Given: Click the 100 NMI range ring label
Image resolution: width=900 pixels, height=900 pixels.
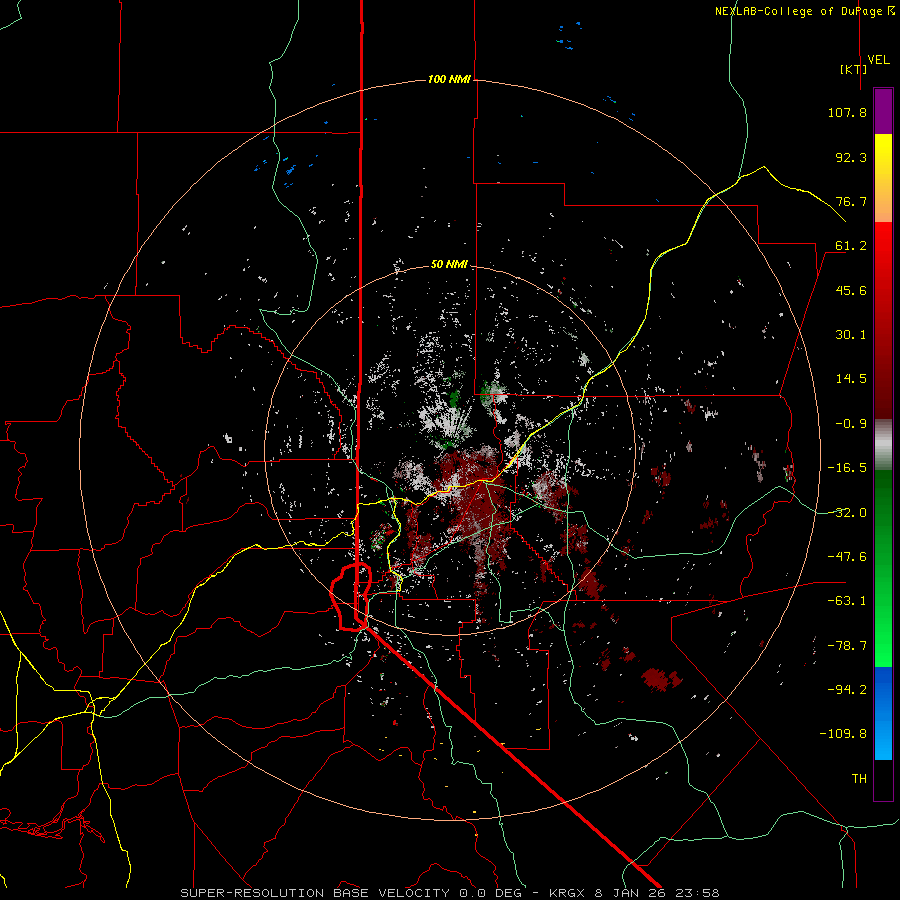Looking at the screenshot, I should tap(449, 79).
